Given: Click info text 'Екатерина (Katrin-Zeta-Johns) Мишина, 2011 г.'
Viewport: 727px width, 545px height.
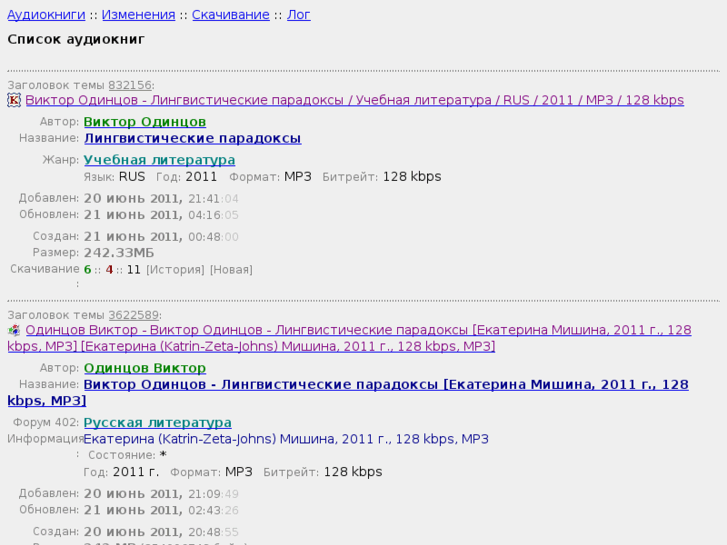Looking at the screenshot, I should [286, 439].
